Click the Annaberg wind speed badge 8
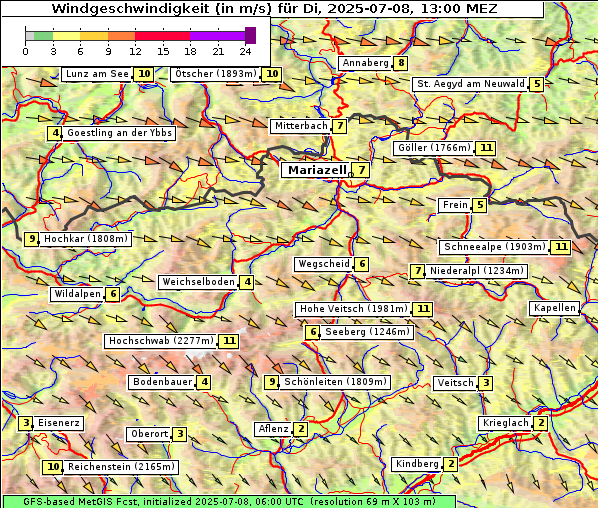Screen dimensions: 598x508 [400, 63]
